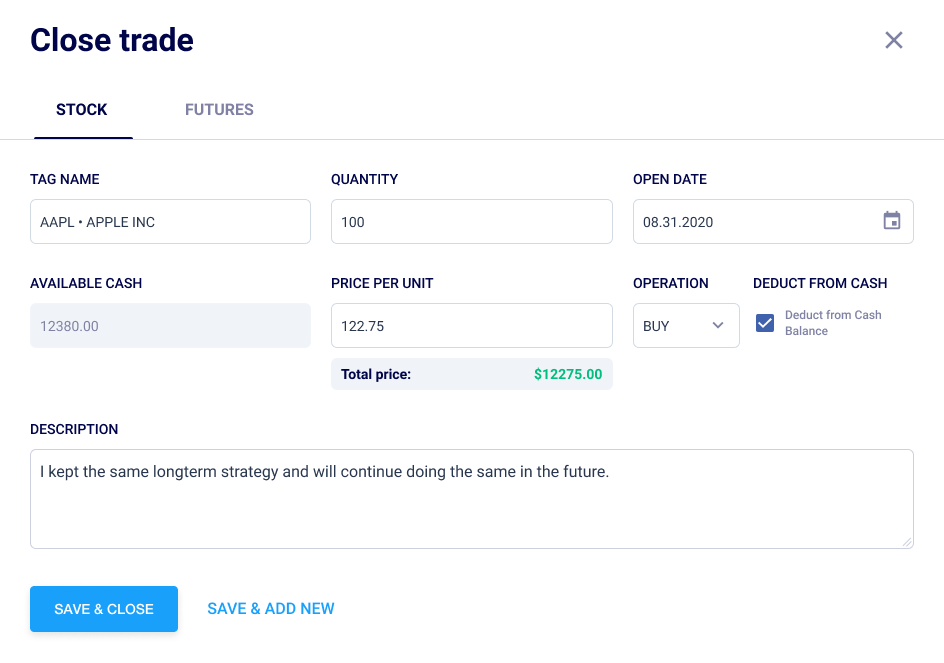
Task: Click the Price Per Unit field
Action: tap(472, 326)
